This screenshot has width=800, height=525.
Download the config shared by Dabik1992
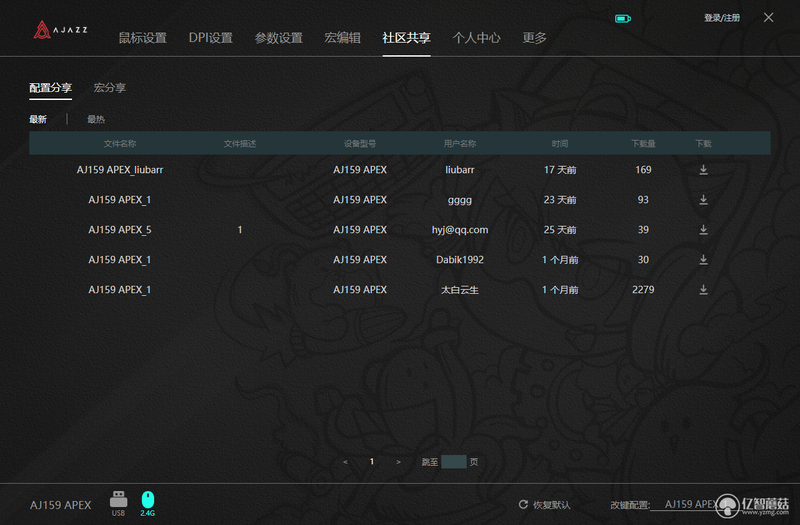pos(703,260)
